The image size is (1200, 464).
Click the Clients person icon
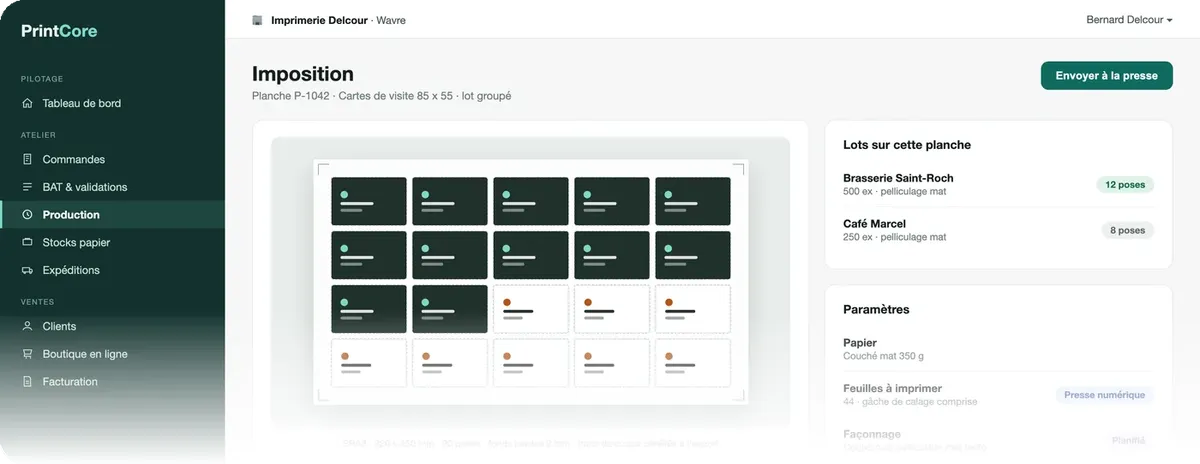(x=27, y=326)
